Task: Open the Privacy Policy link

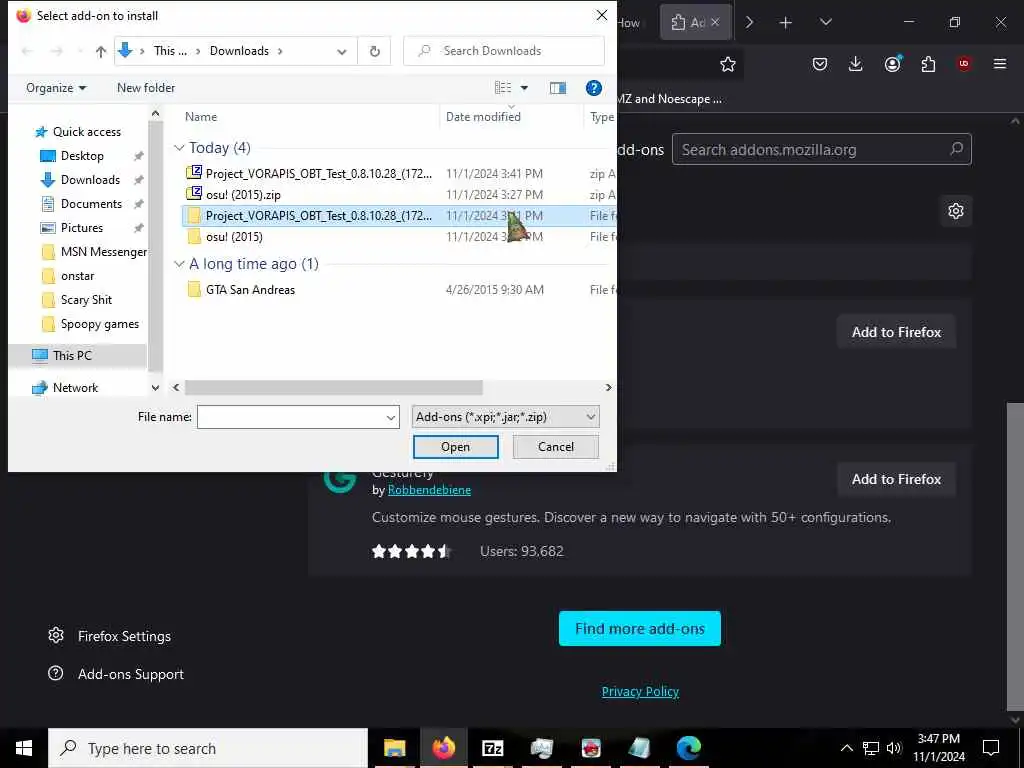Action: click(640, 692)
